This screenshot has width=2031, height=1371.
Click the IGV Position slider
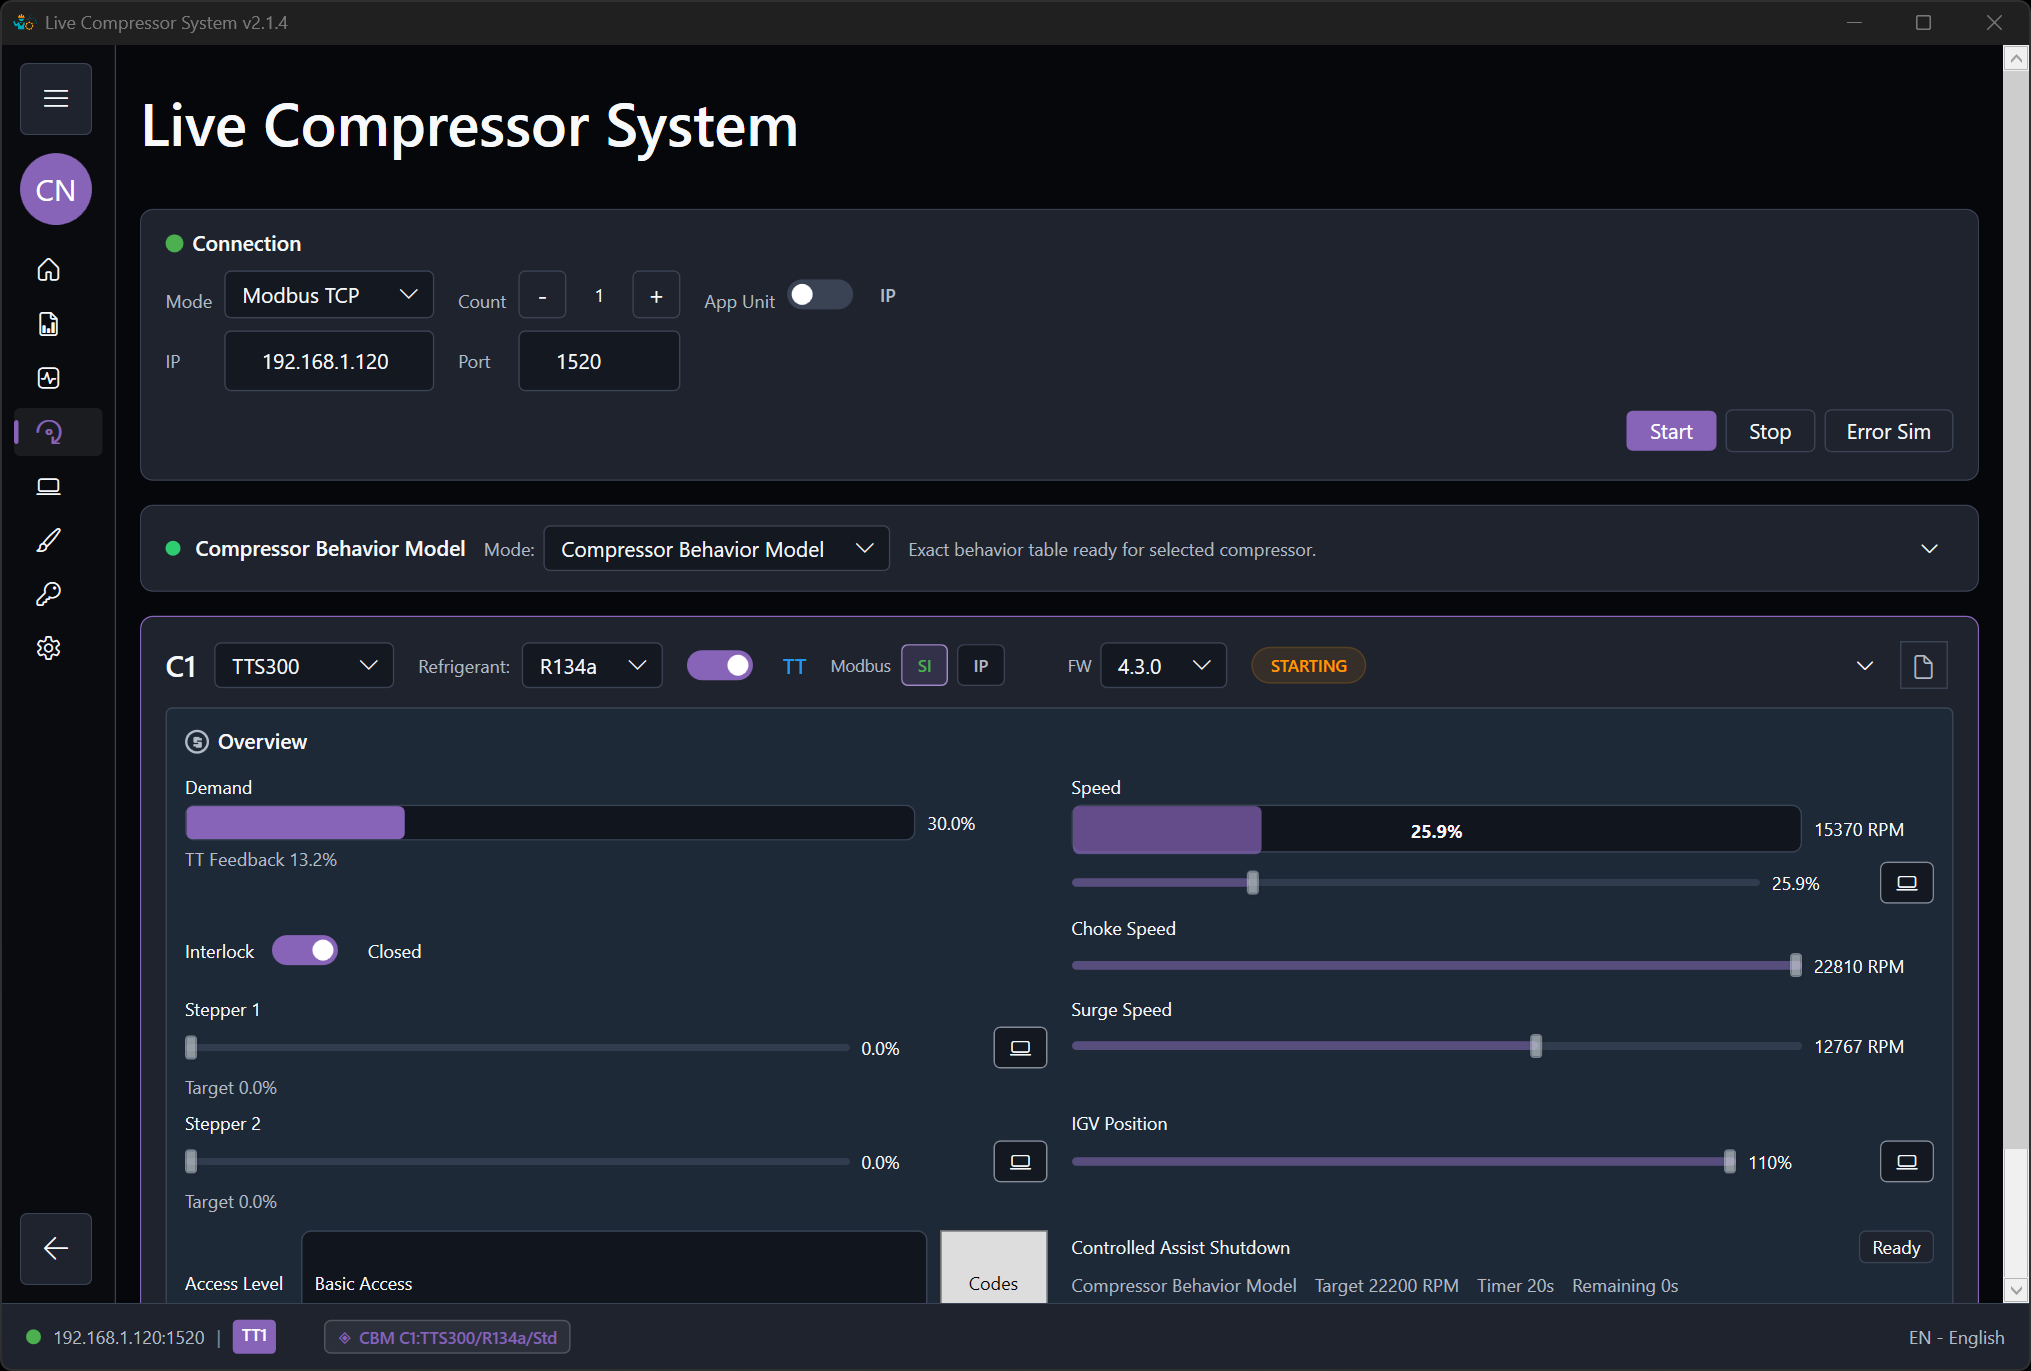point(1403,1162)
